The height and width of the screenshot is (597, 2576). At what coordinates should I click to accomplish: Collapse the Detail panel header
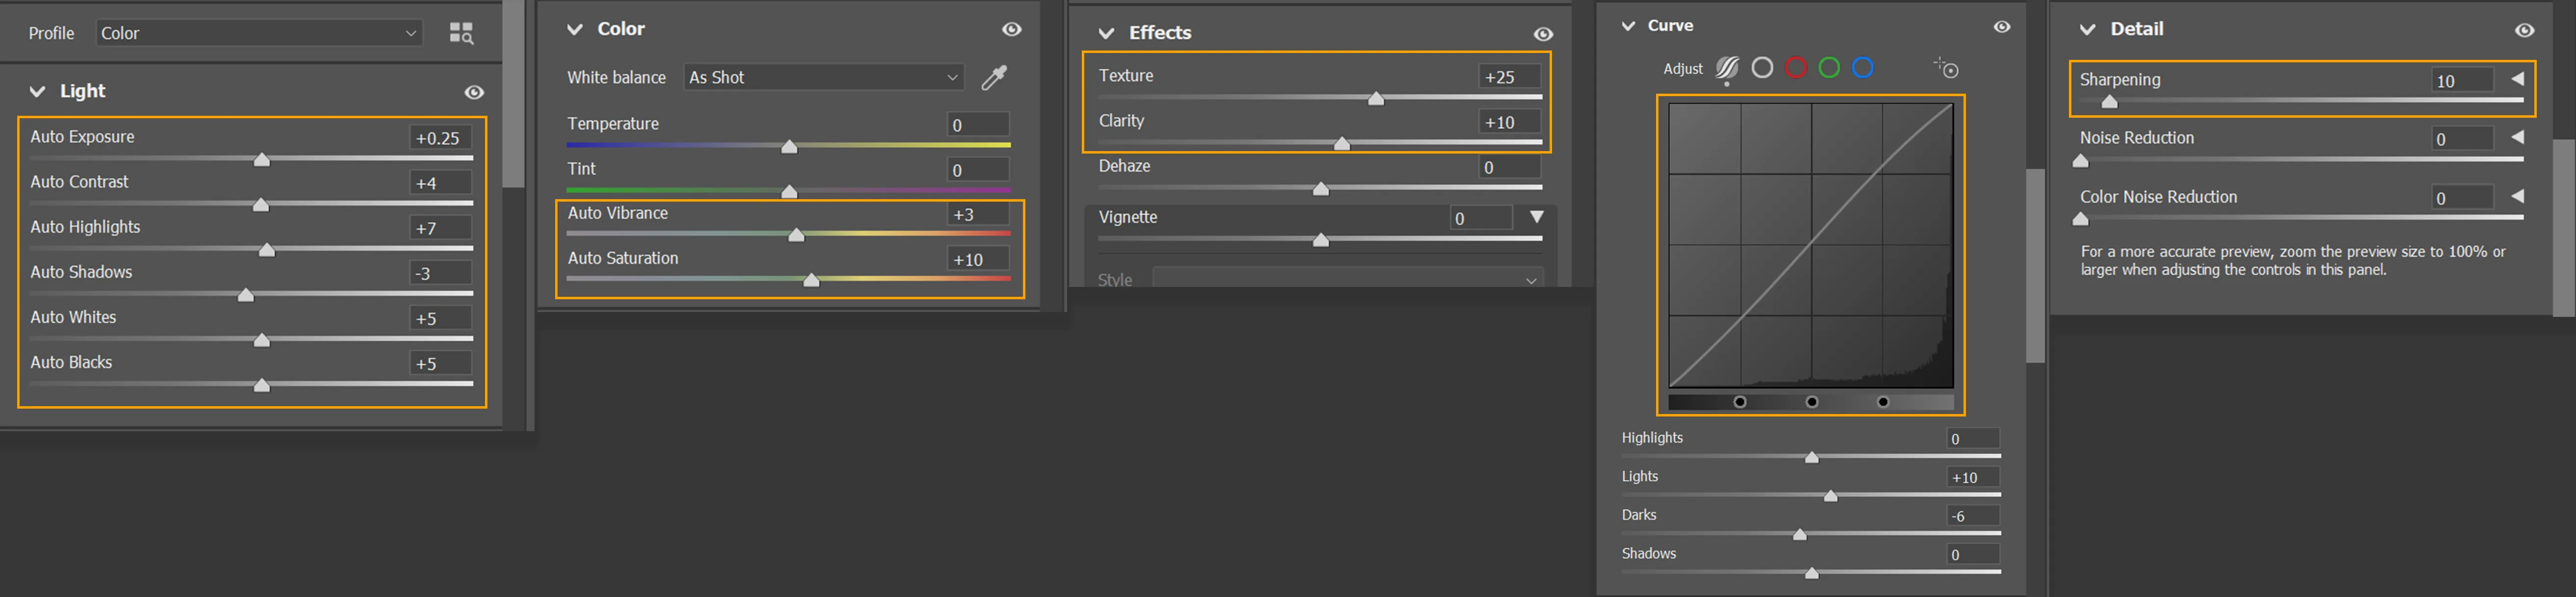pos(2087,29)
